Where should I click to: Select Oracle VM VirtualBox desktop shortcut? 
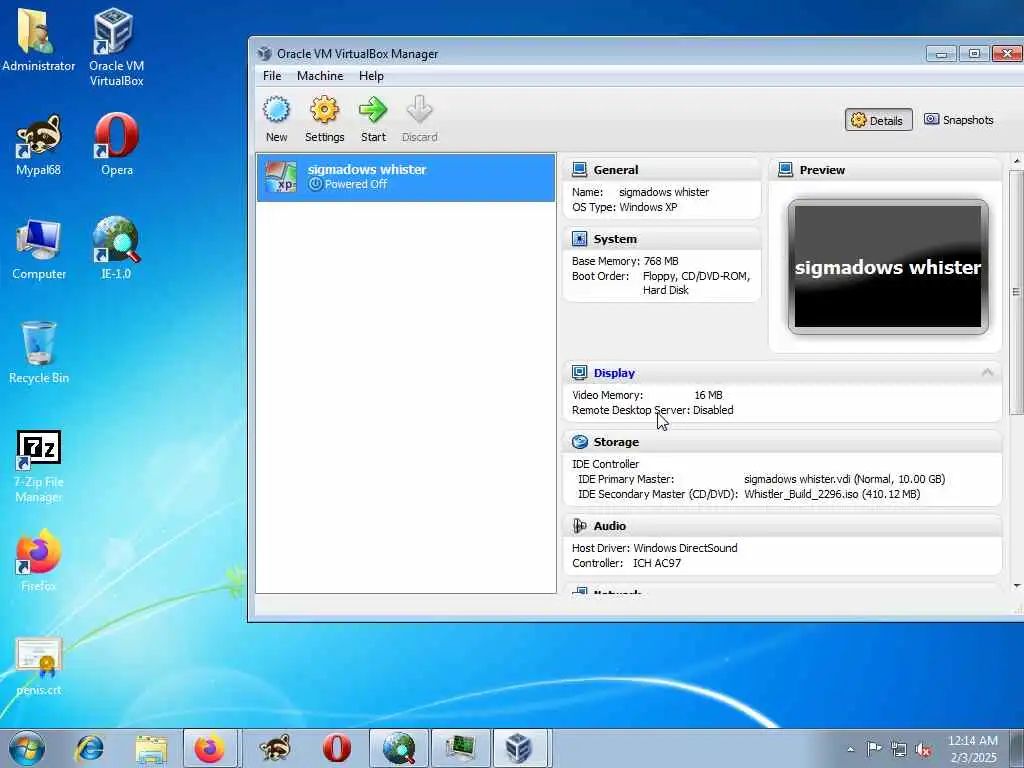pos(116,48)
